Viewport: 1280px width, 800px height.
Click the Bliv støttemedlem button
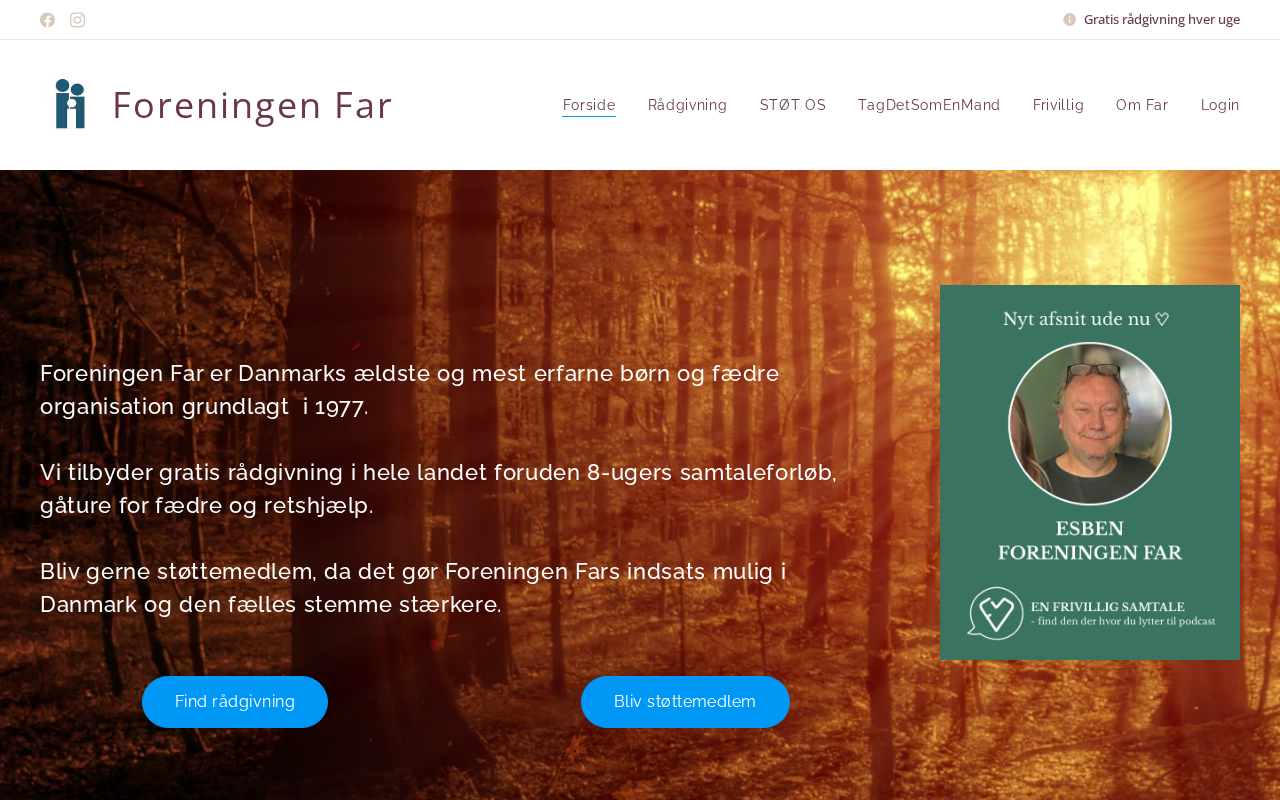point(685,702)
